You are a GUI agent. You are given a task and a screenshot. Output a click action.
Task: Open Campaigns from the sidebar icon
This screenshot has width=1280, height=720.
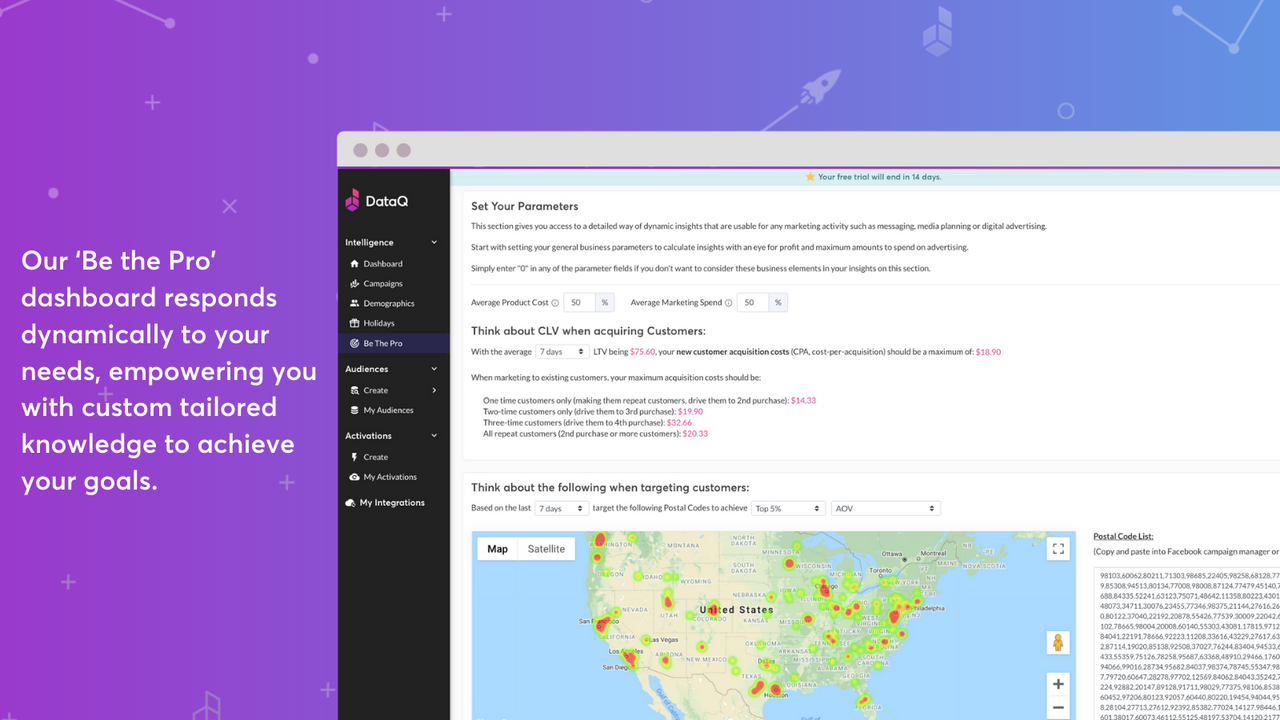pos(354,283)
